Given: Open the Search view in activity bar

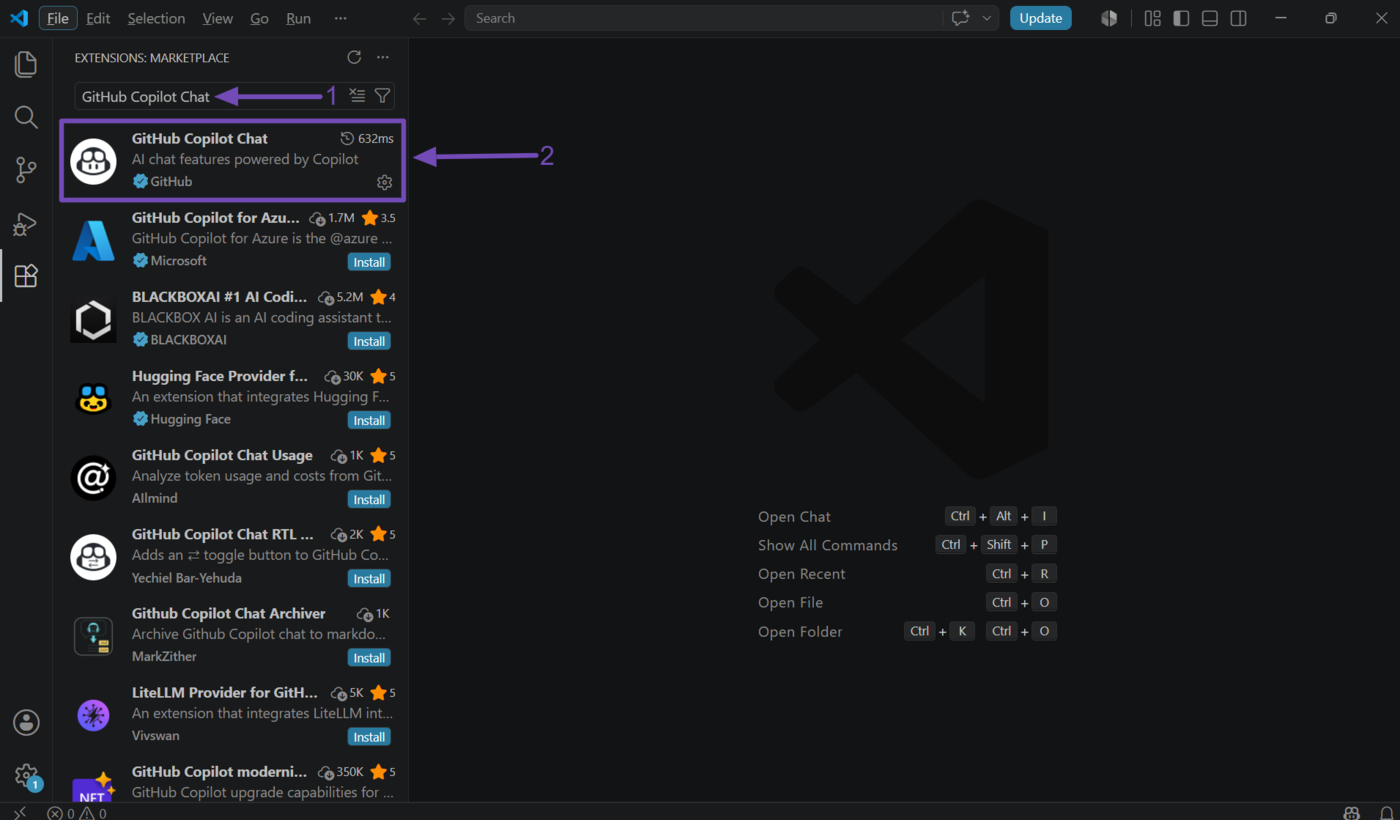Looking at the screenshot, I should tap(26, 117).
